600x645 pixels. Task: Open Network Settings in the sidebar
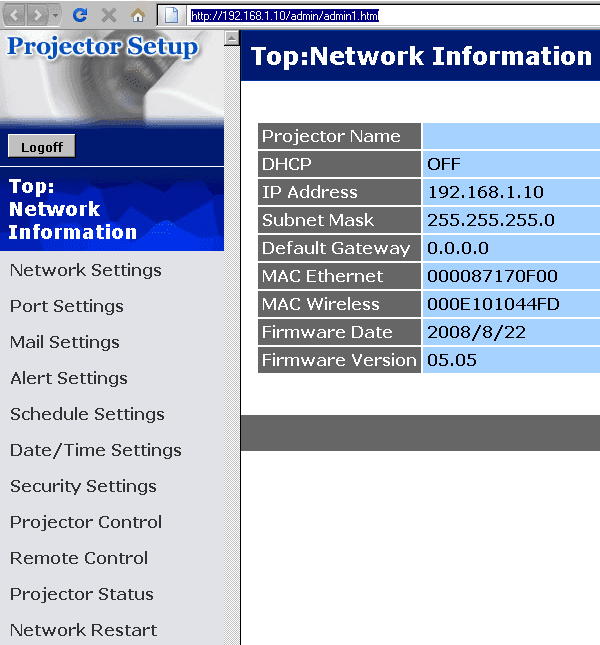86,270
